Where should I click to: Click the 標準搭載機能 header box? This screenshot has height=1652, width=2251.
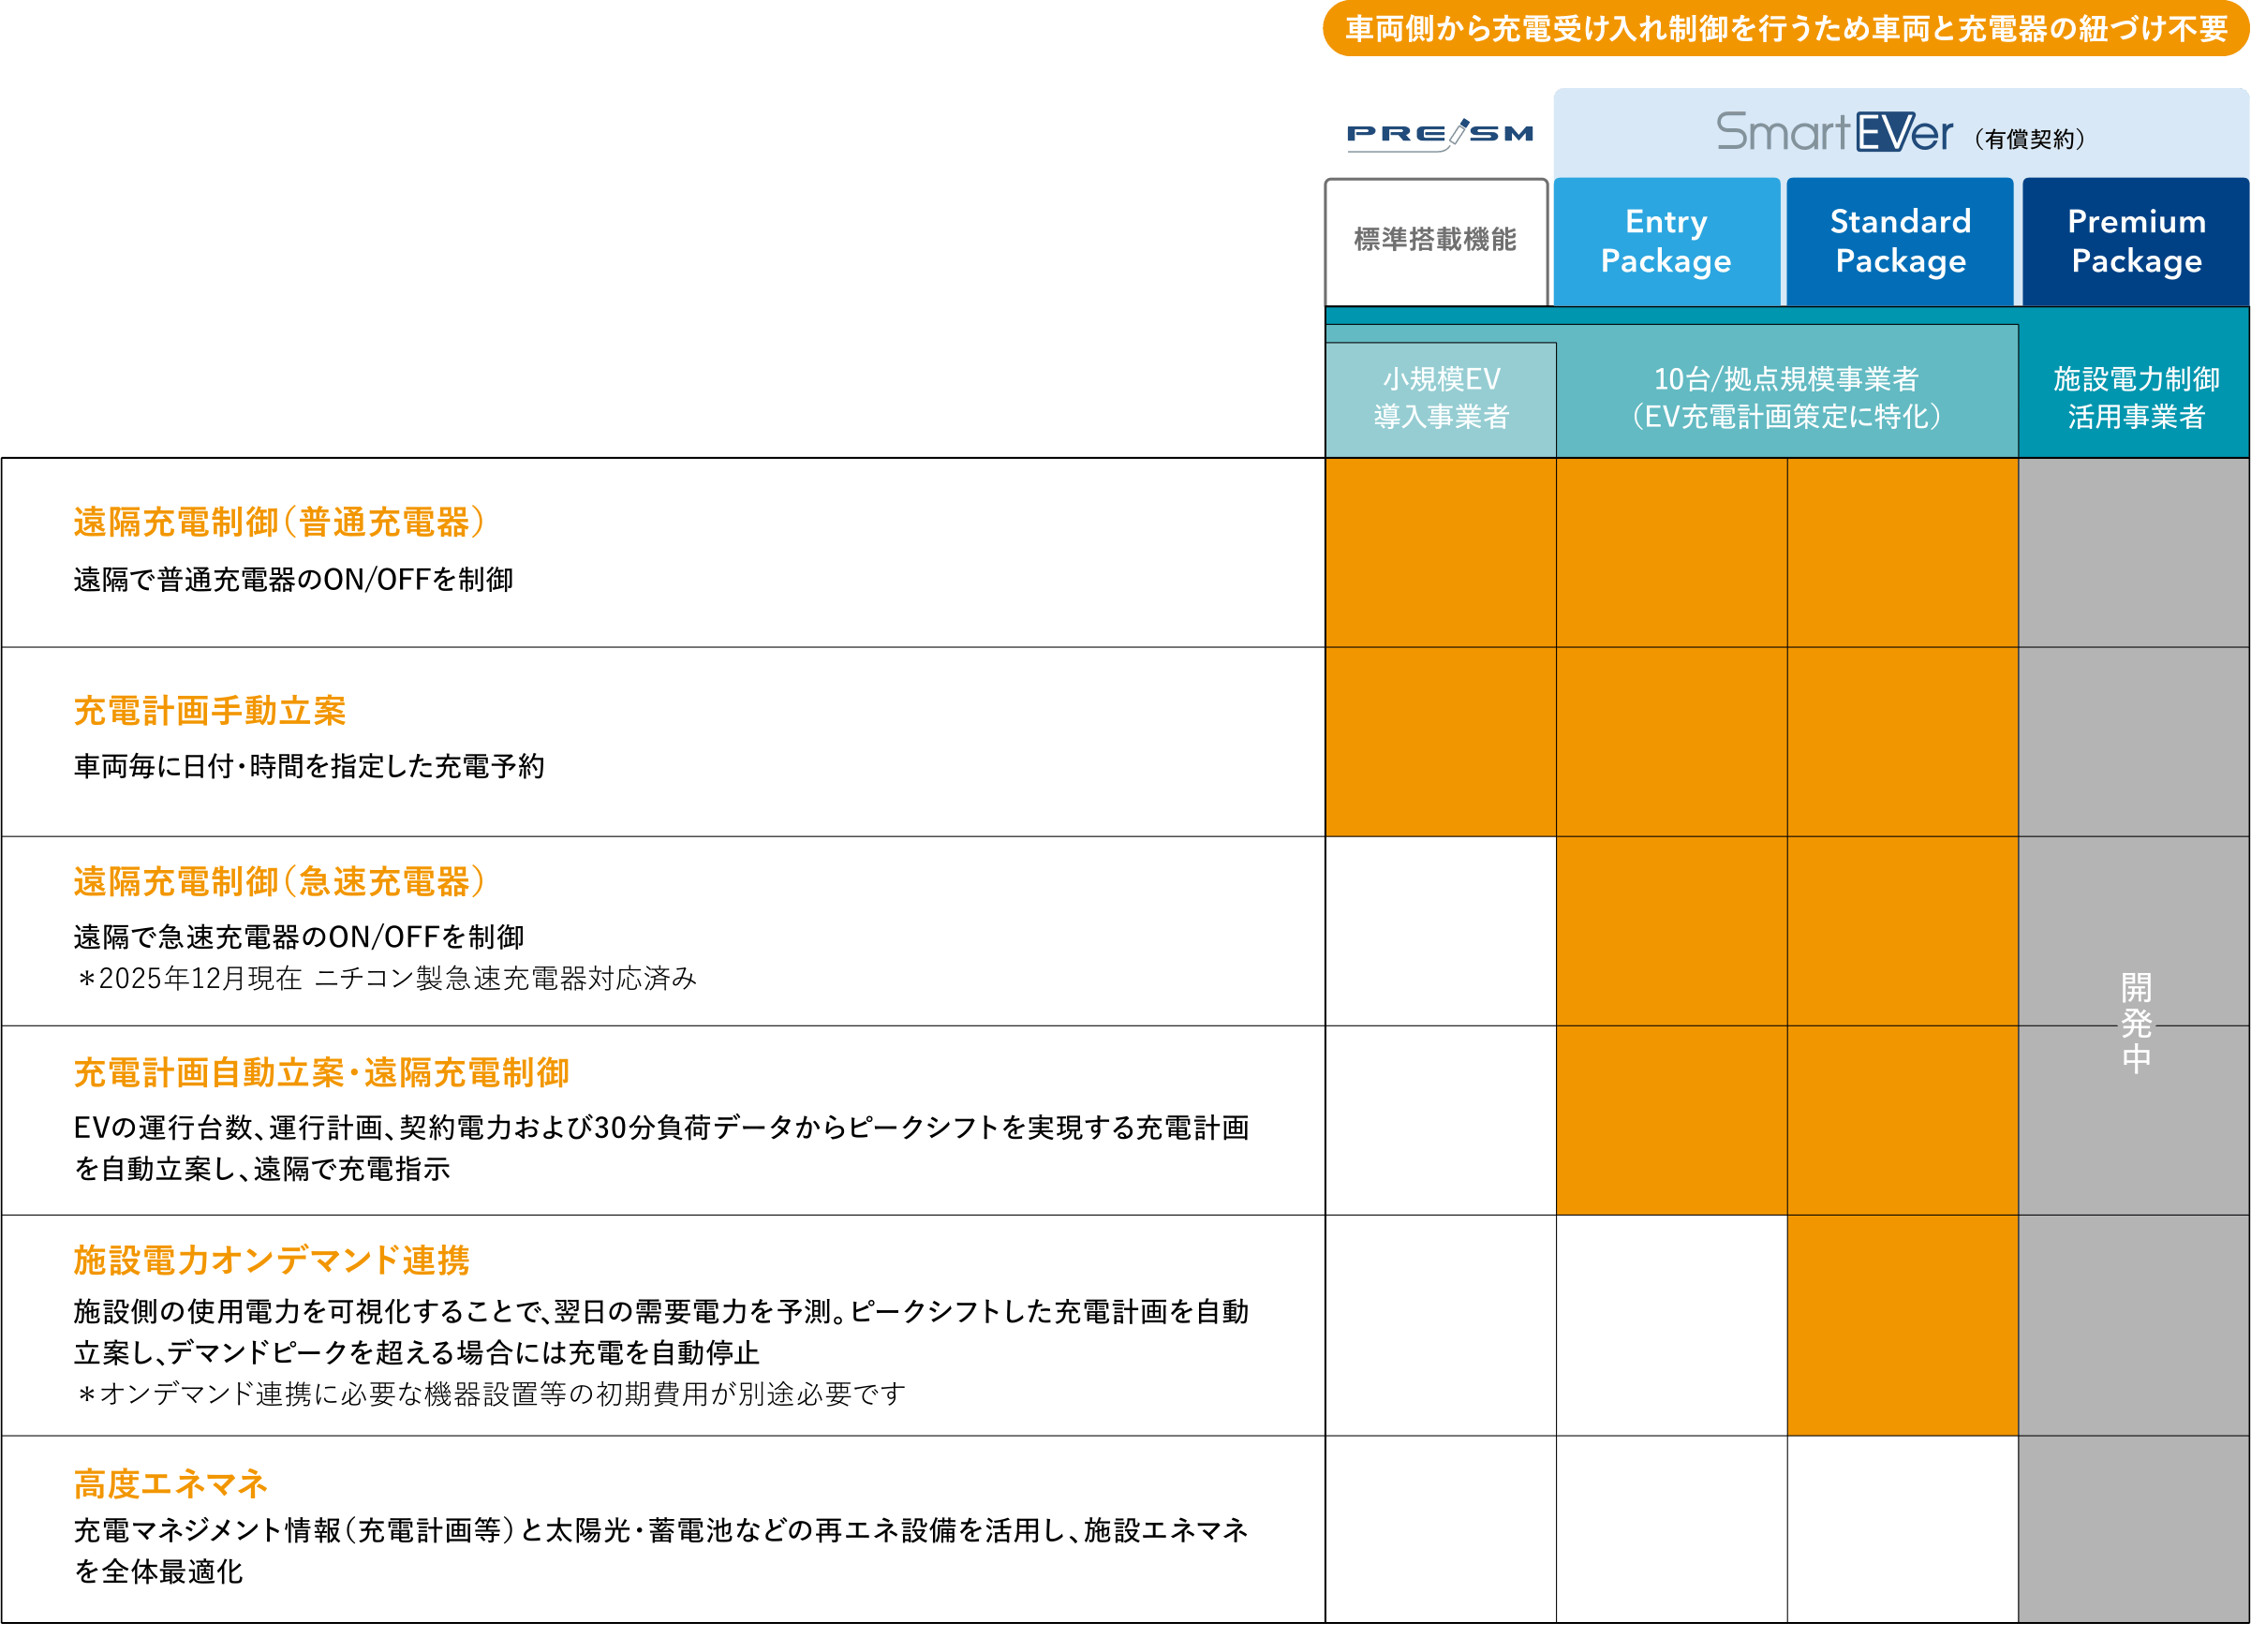click(1435, 240)
